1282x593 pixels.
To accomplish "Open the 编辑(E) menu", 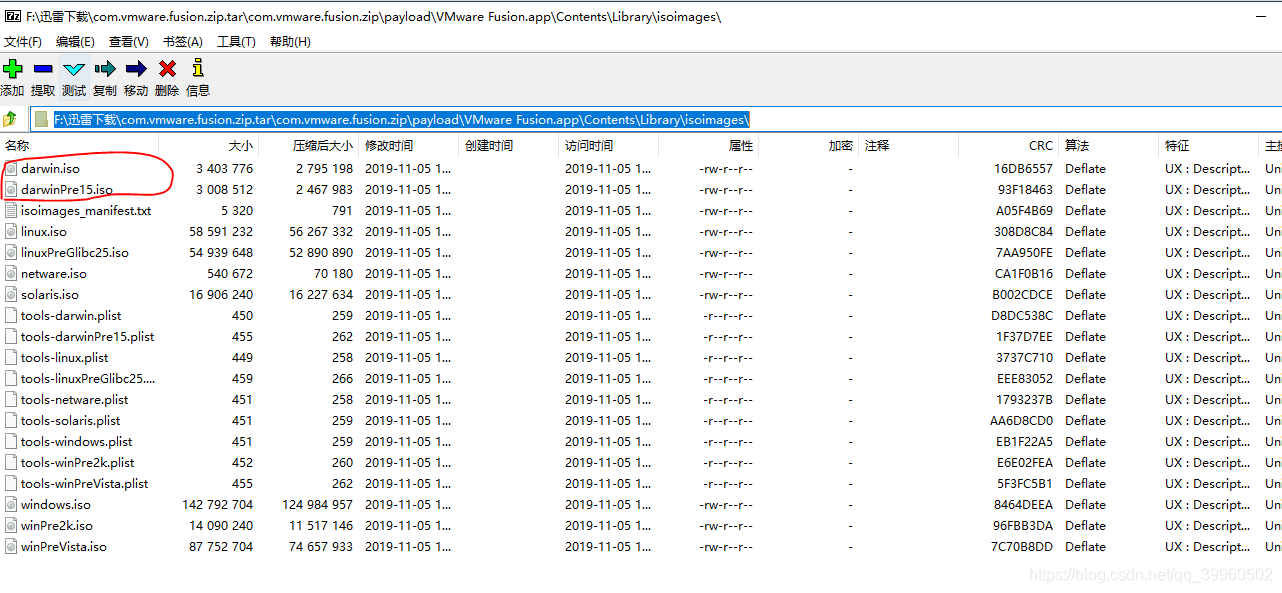I will (75, 41).
